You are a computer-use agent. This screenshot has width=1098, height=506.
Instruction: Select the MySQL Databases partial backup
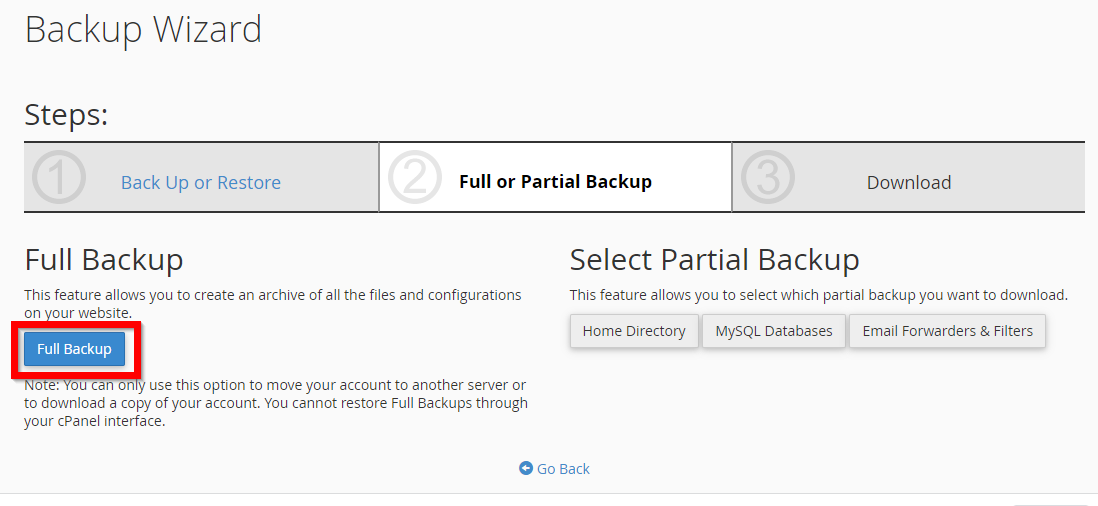pyautogui.click(x=774, y=331)
